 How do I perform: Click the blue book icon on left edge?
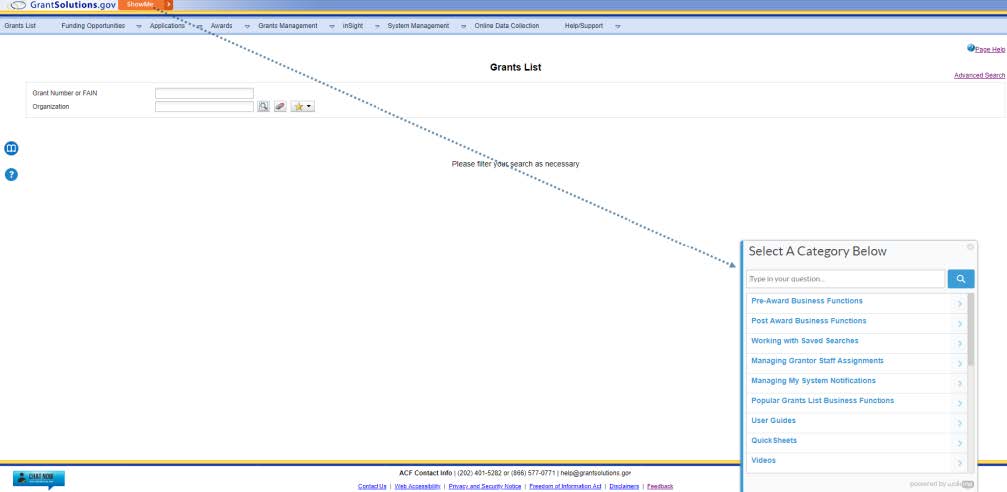pyautogui.click(x=12, y=148)
